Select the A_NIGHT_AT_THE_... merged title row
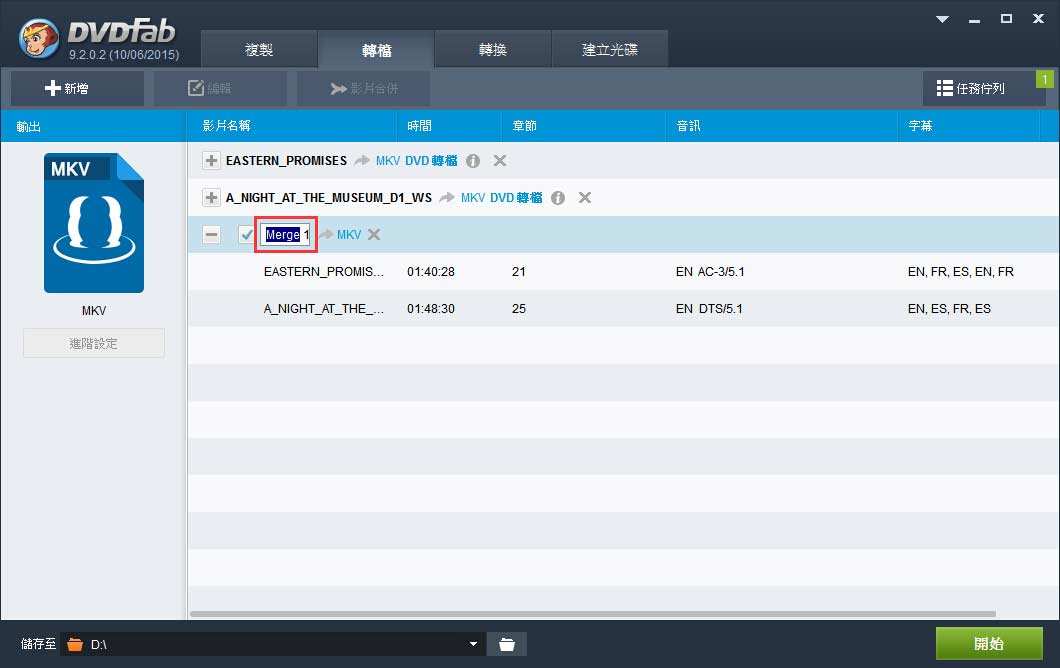Viewport: 1060px width, 668px height. click(623, 308)
